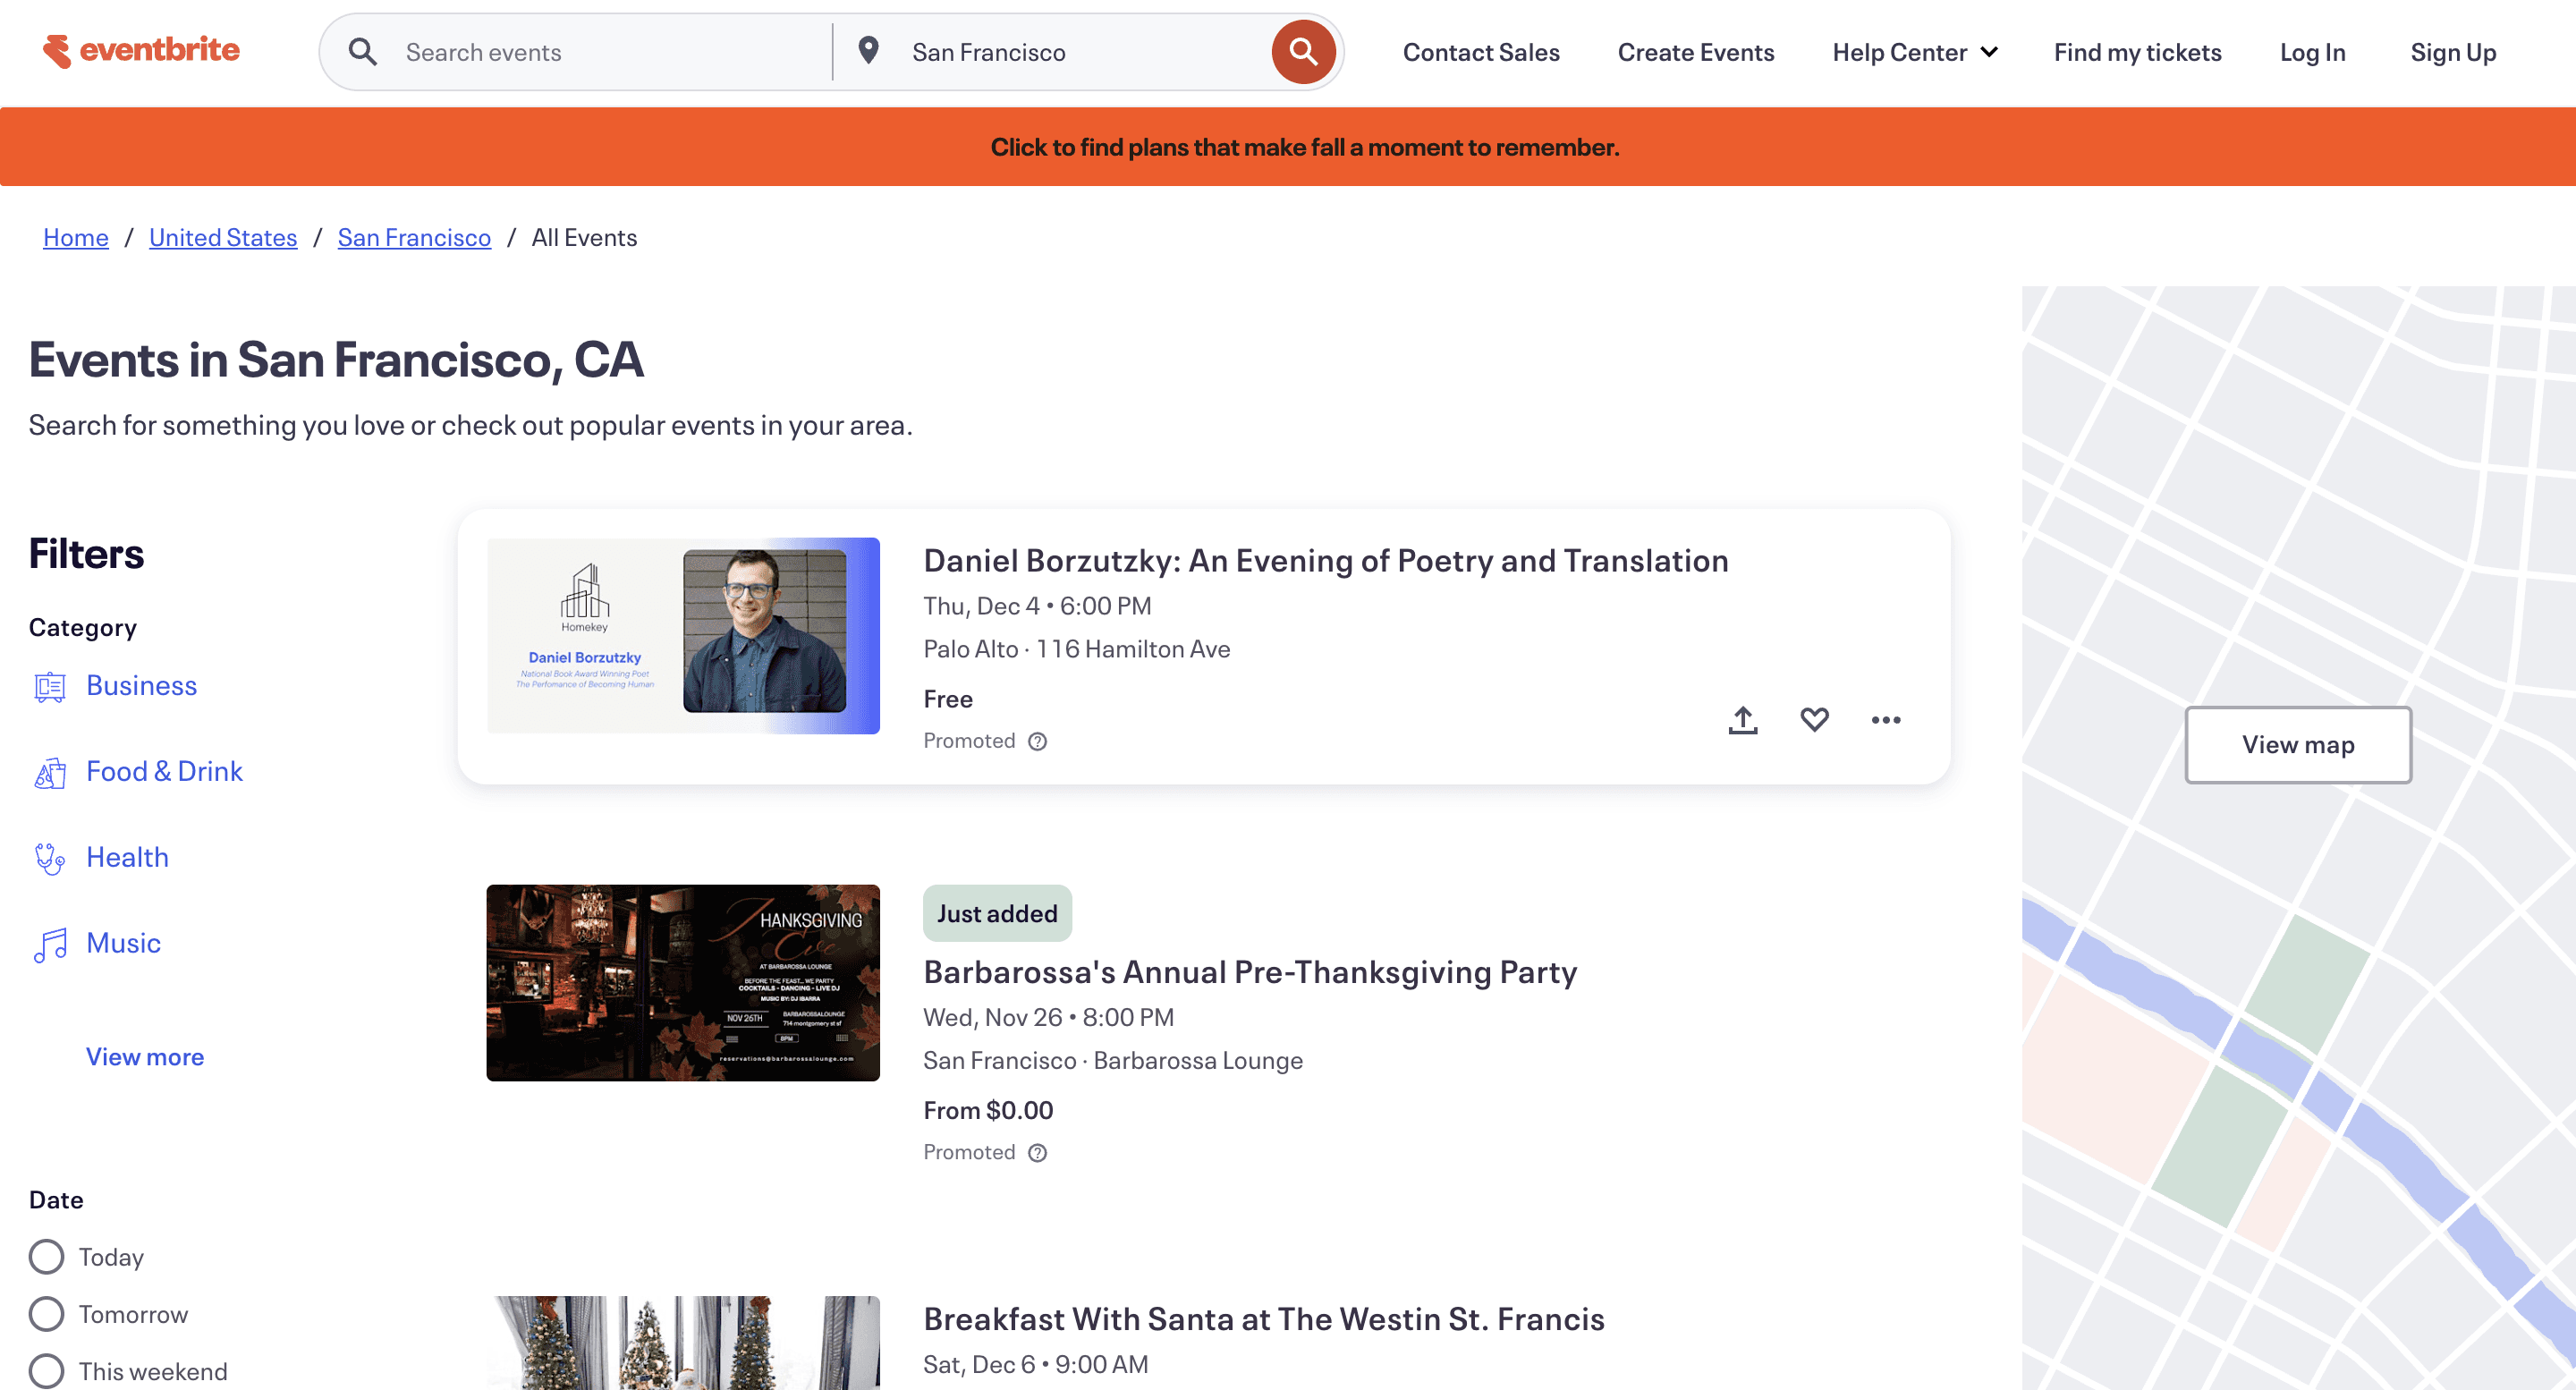The height and width of the screenshot is (1390, 2576).
Task: Open the United States breadcrumb link
Action: coord(223,237)
